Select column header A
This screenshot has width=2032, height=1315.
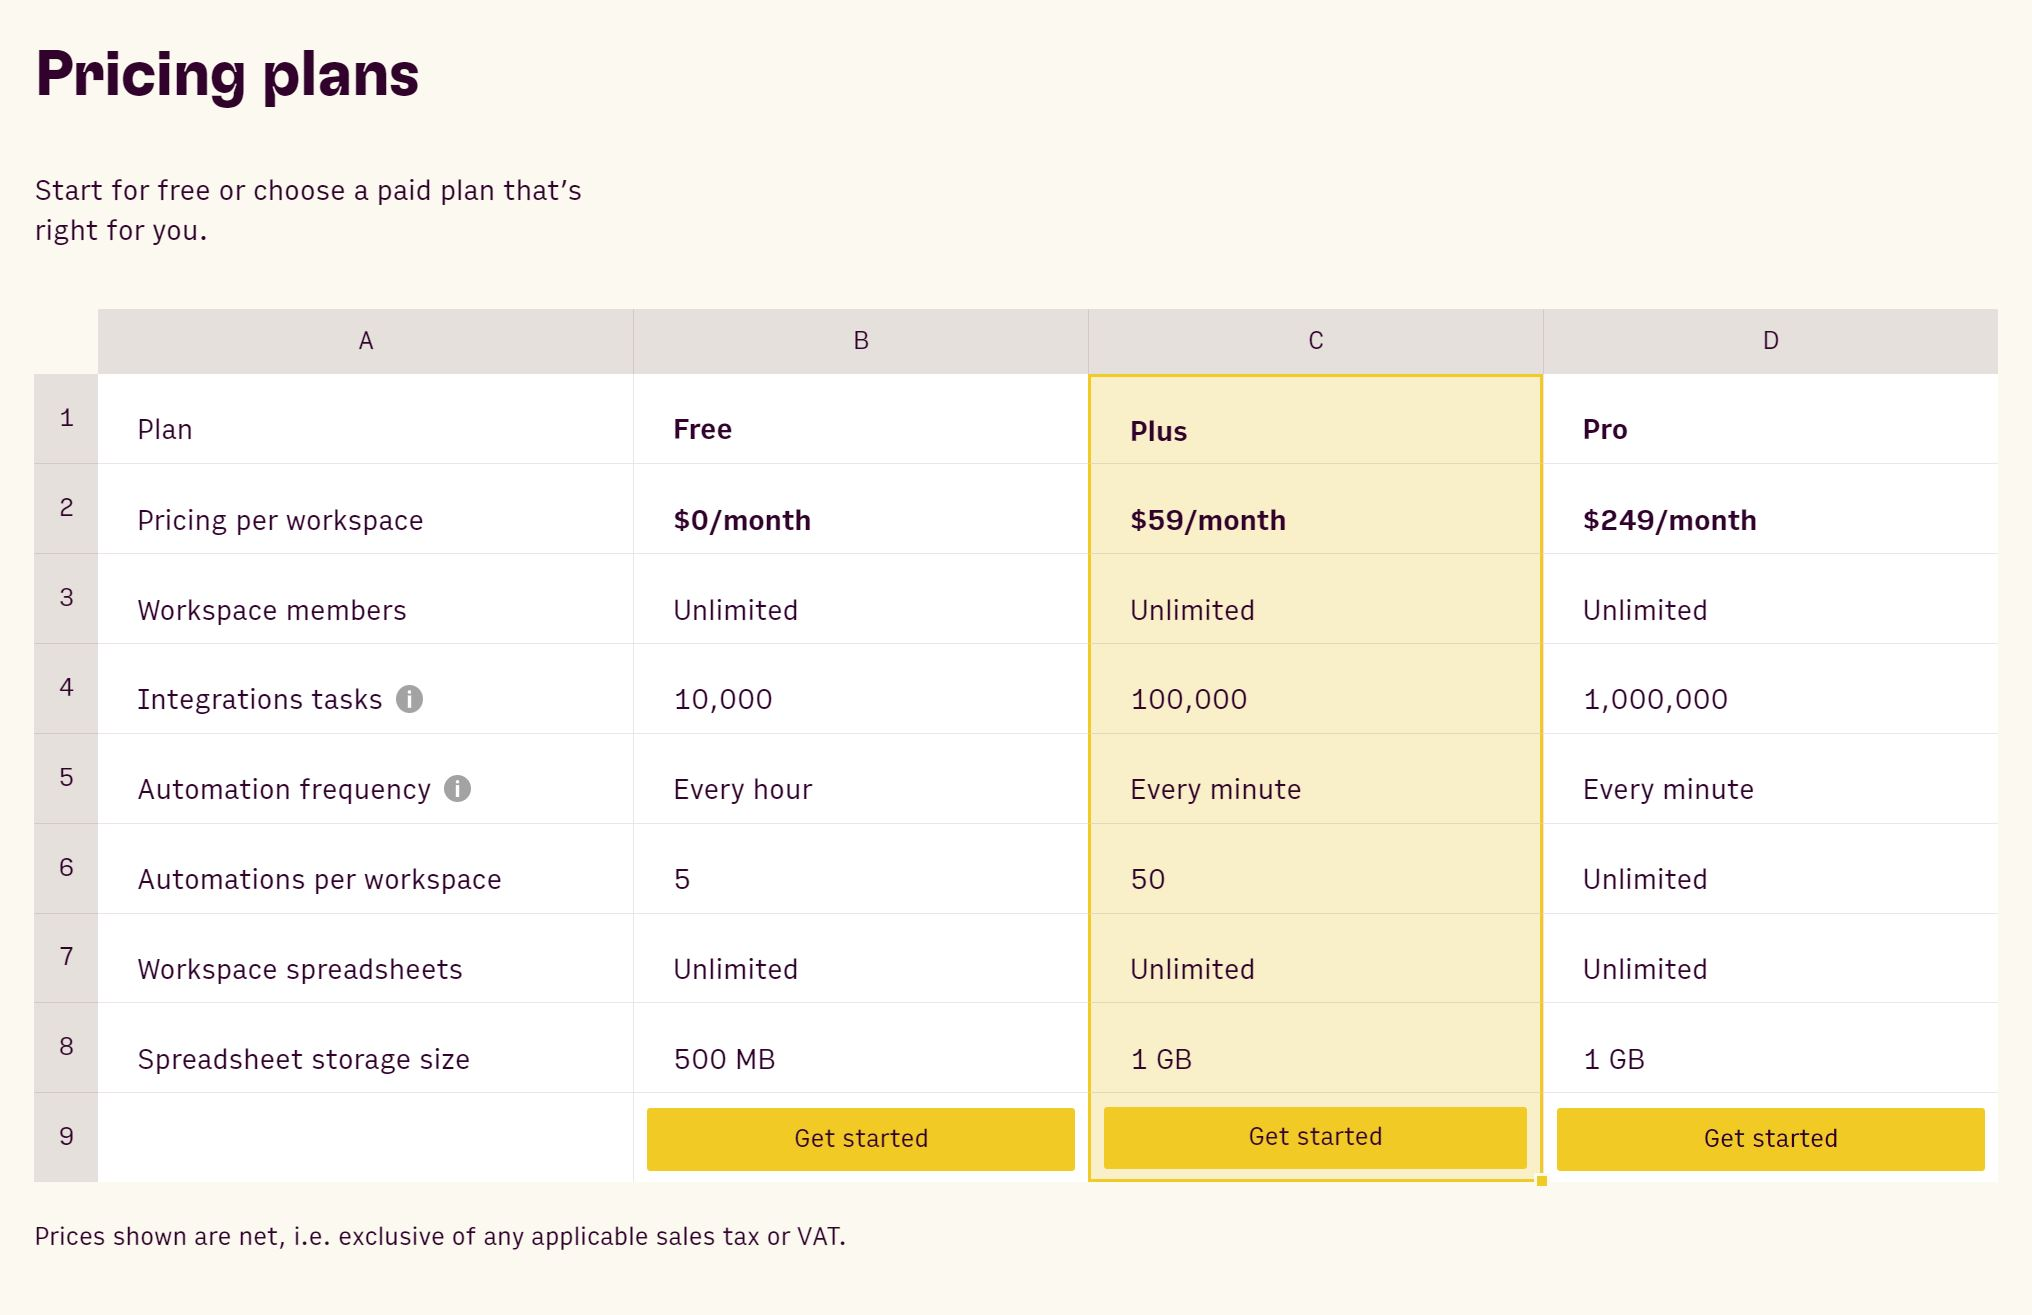366,341
